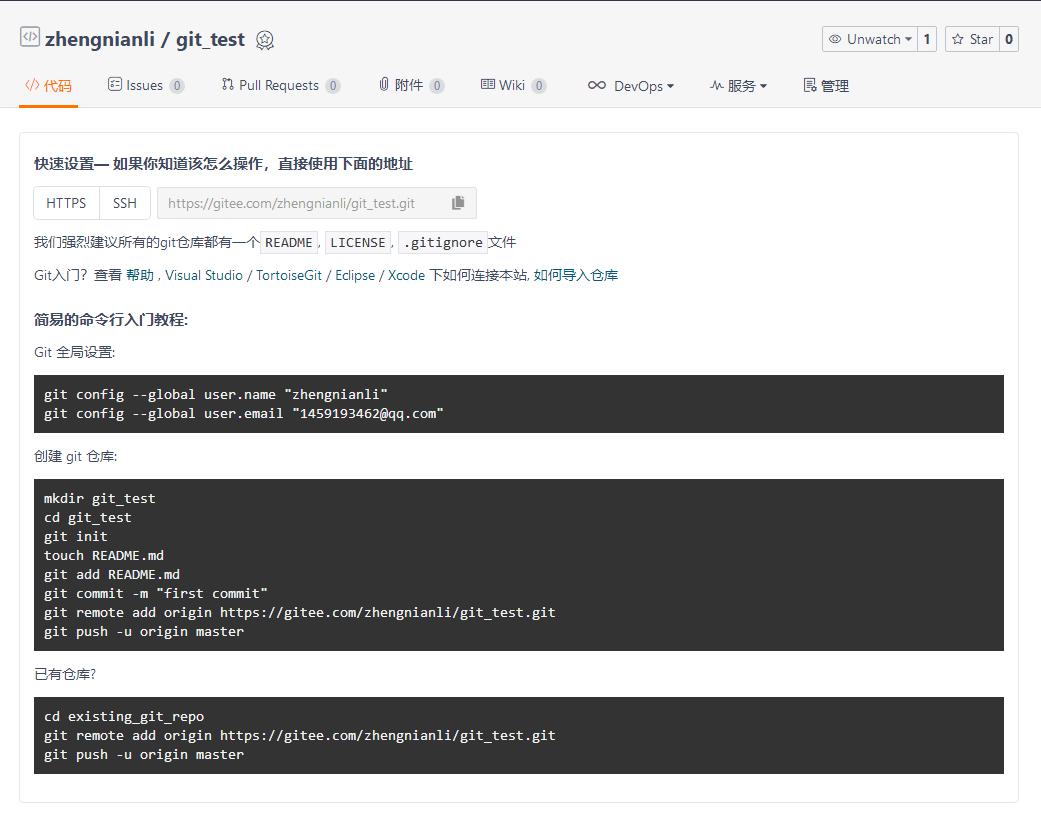Screen dimensions: 1041x814
Task: Click the 'cd existing_git_repo' command line
Action: point(124,716)
